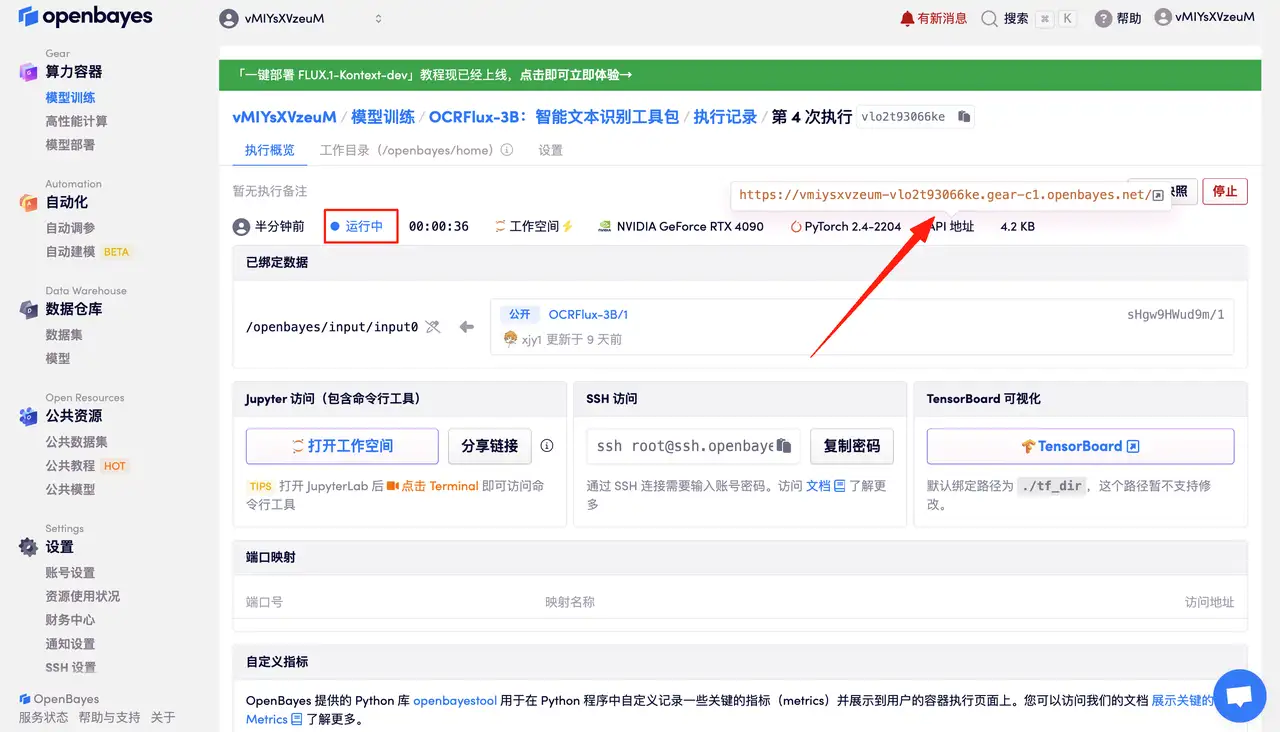
Task: Click 模型训练 breadcrumb link
Action: coord(383,117)
